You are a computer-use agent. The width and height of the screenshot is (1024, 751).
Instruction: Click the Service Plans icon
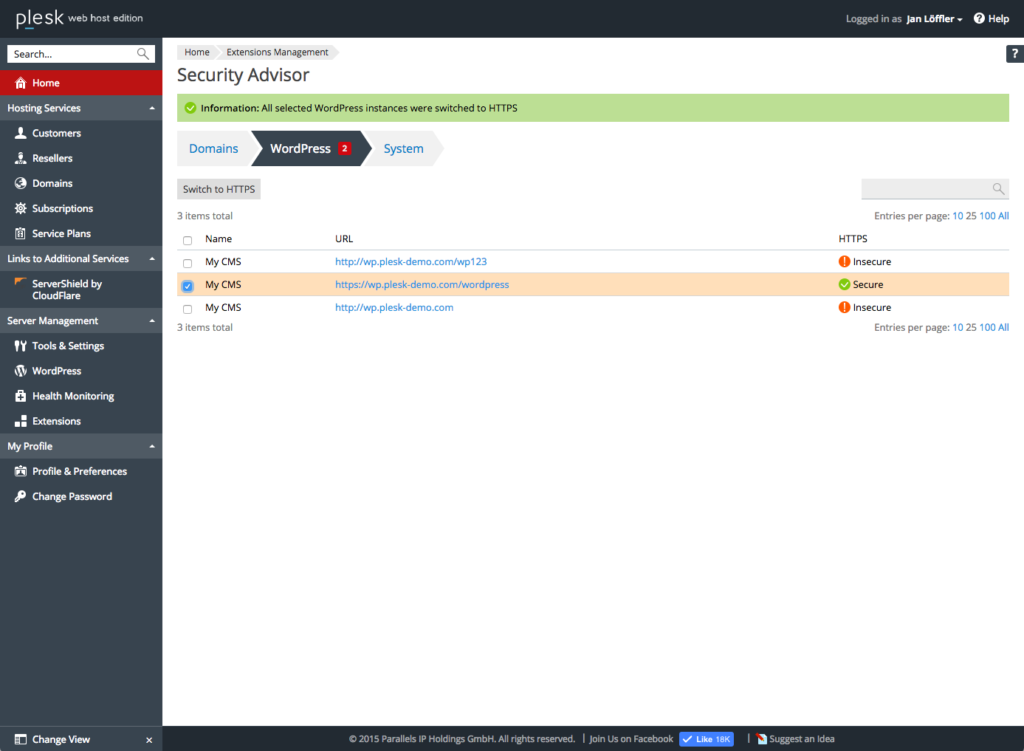pos(20,234)
